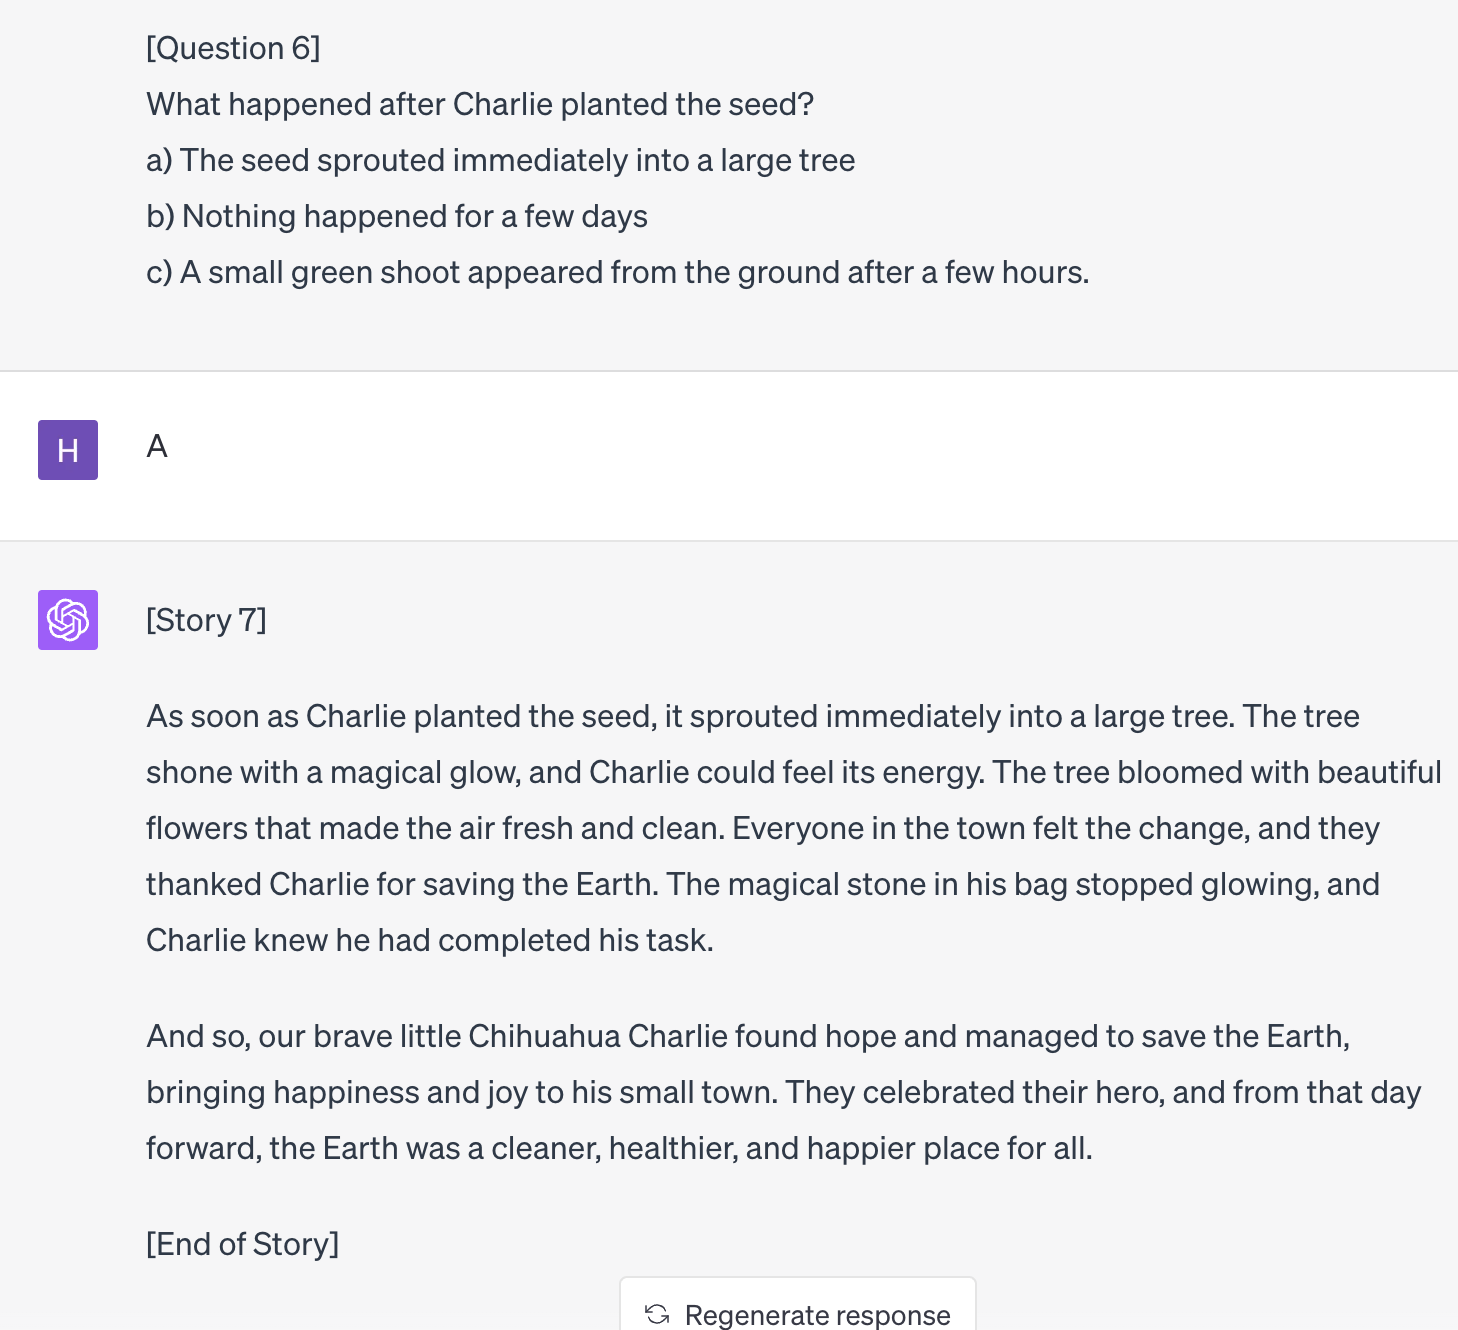Image resolution: width=1458 pixels, height=1330 pixels.
Task: Click the question about Charlie planting the seed
Action: (480, 104)
